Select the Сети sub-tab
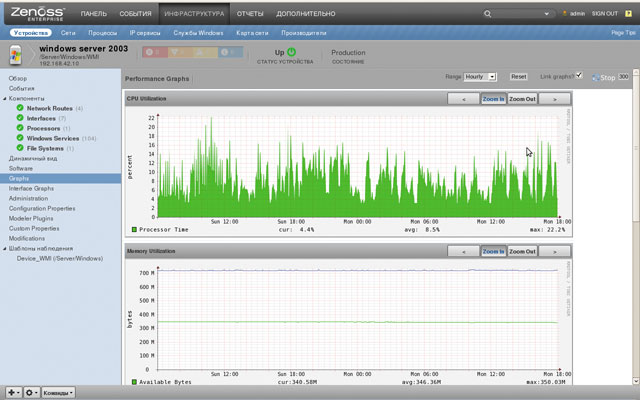The width and height of the screenshot is (640, 400). (x=68, y=33)
